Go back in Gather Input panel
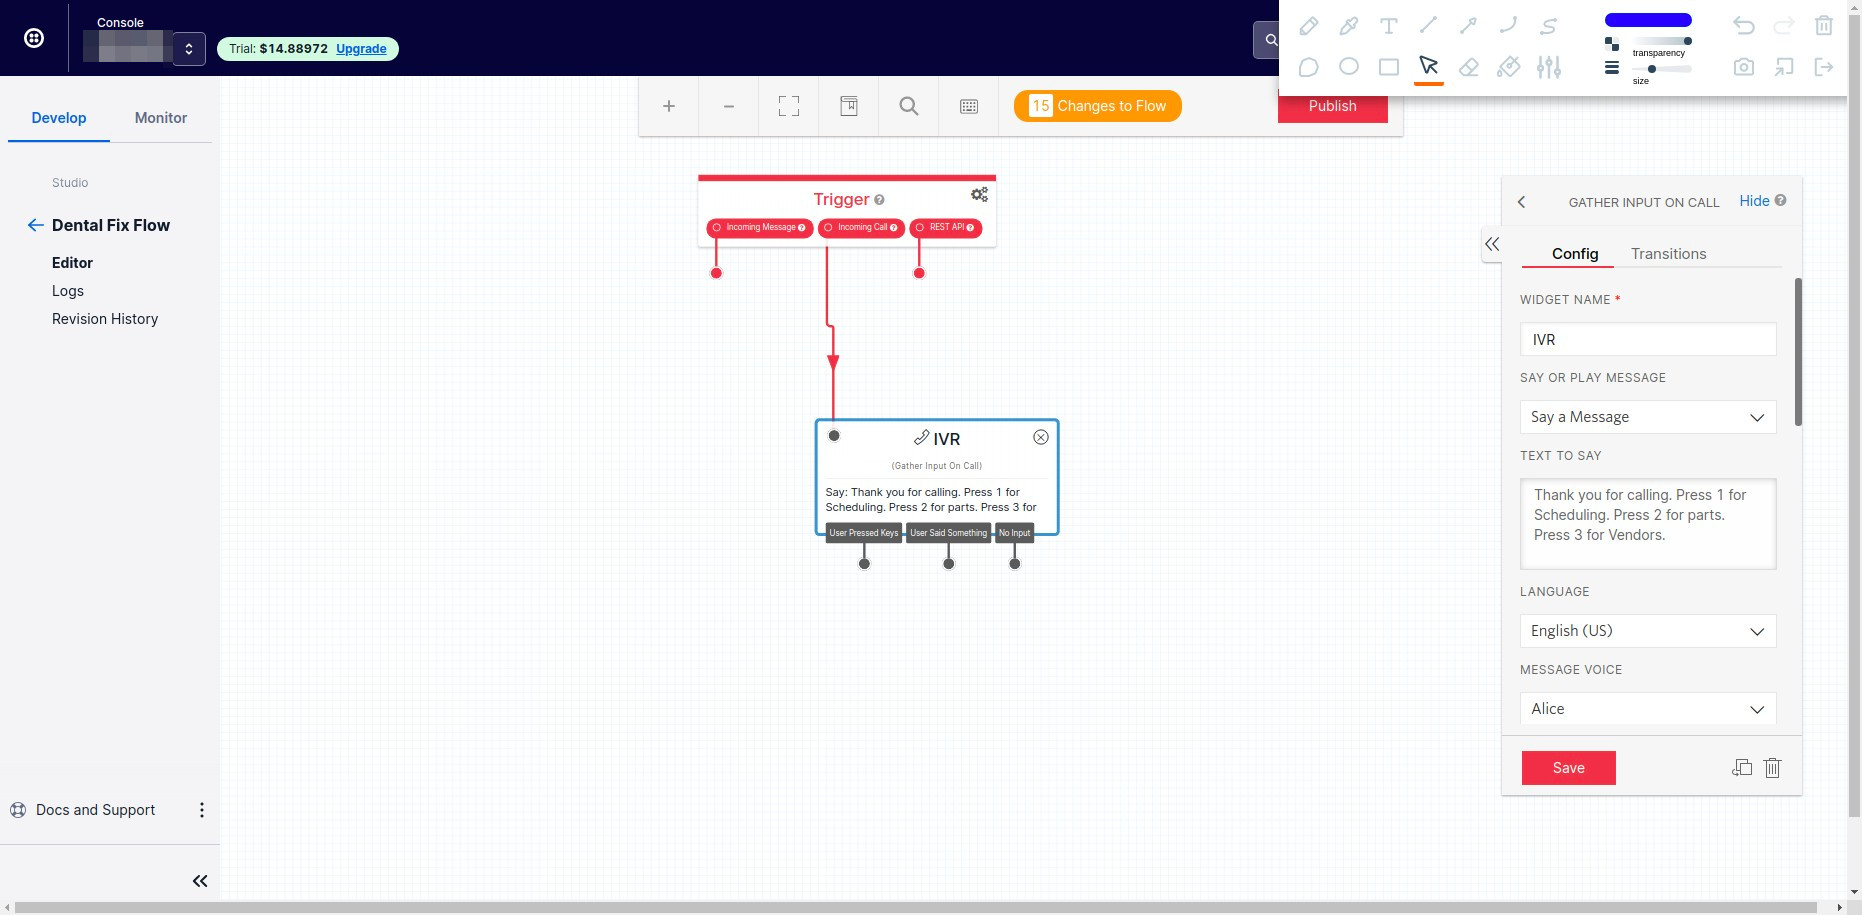1862x915 pixels. click(x=1522, y=202)
